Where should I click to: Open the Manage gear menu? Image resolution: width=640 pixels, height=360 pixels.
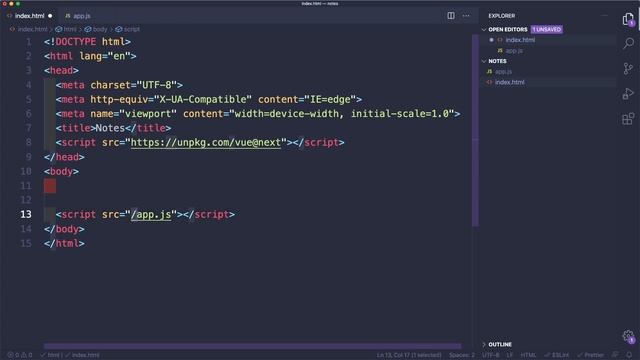[628, 336]
